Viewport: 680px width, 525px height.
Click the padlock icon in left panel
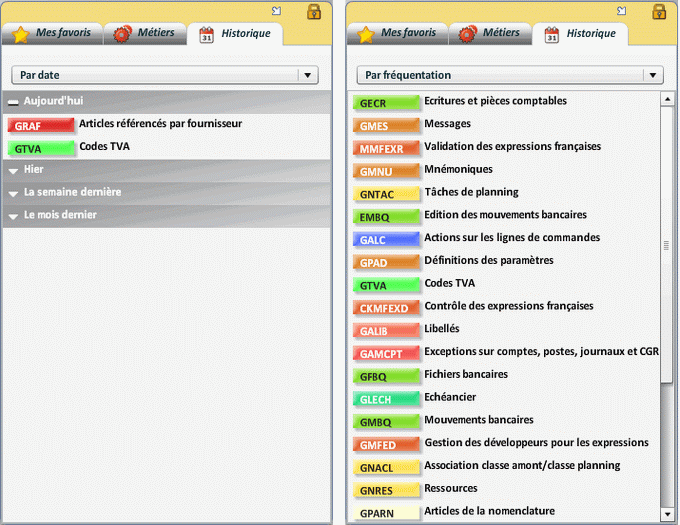314,11
